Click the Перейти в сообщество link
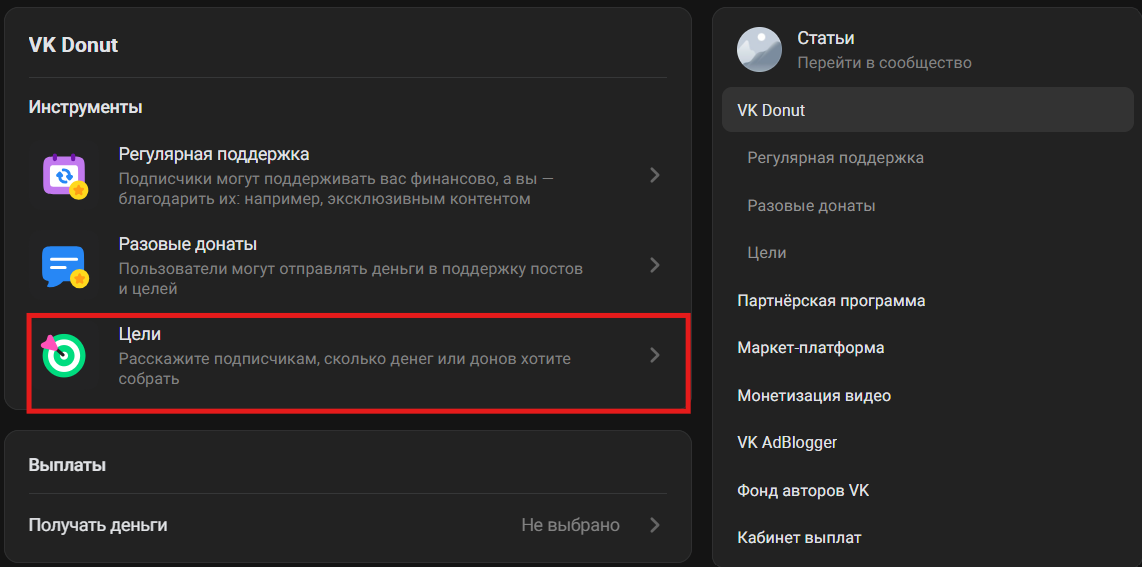 point(884,62)
